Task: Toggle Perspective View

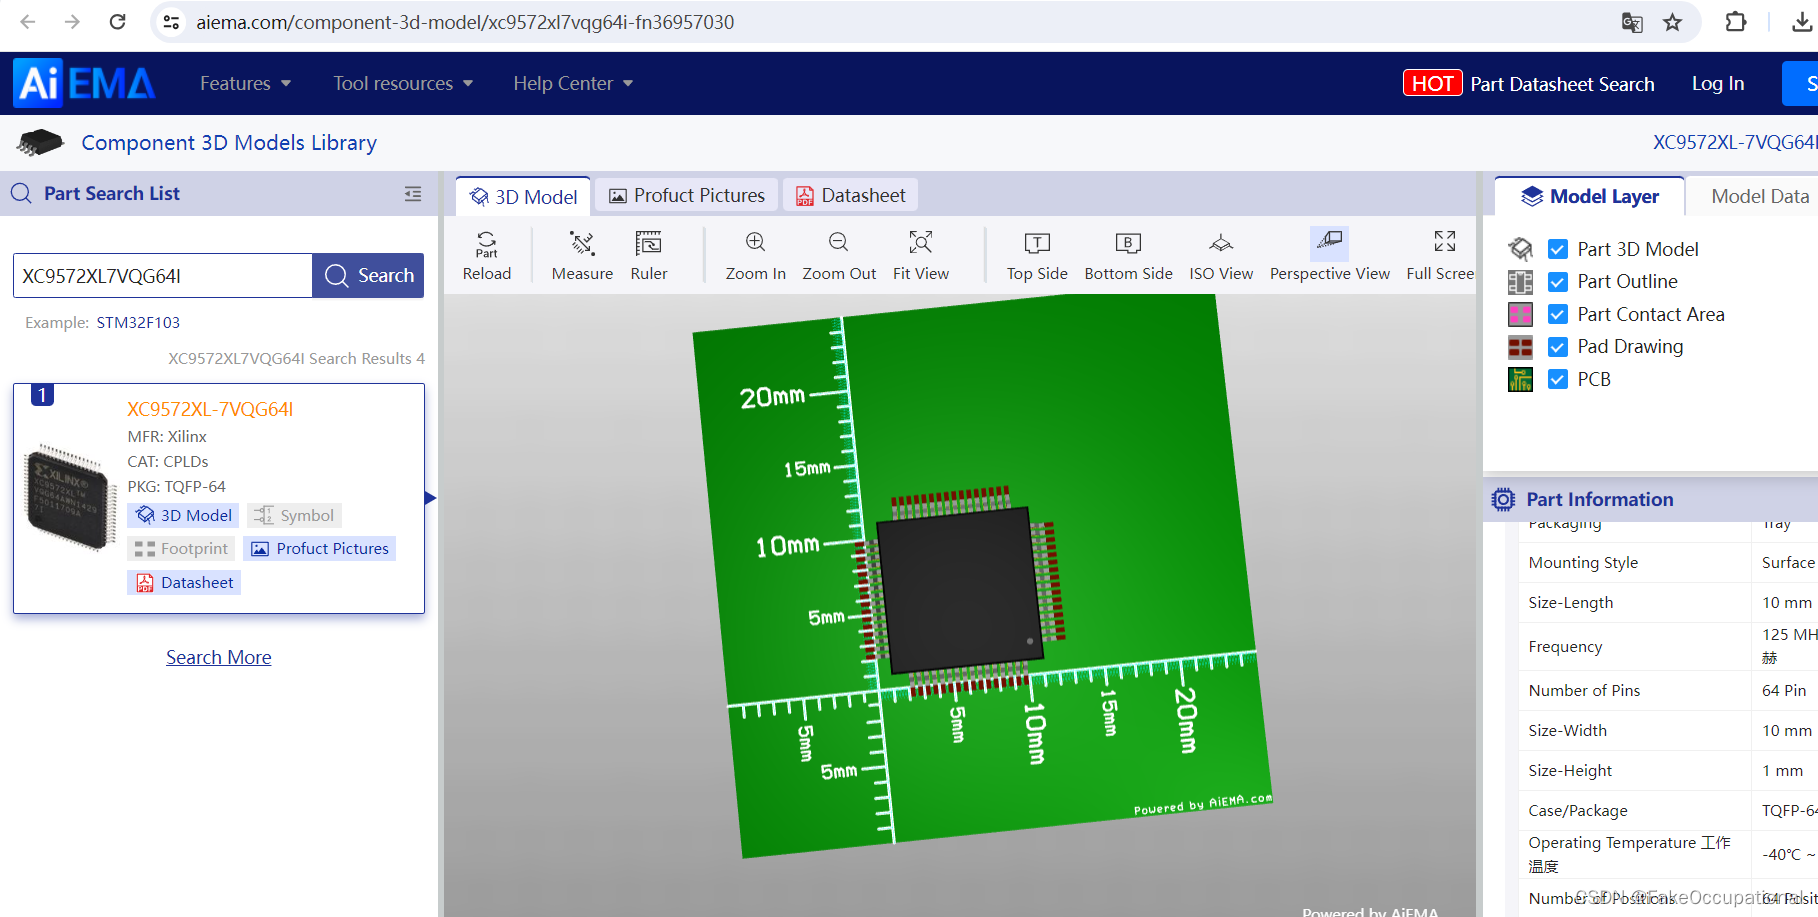Action: coord(1329,255)
